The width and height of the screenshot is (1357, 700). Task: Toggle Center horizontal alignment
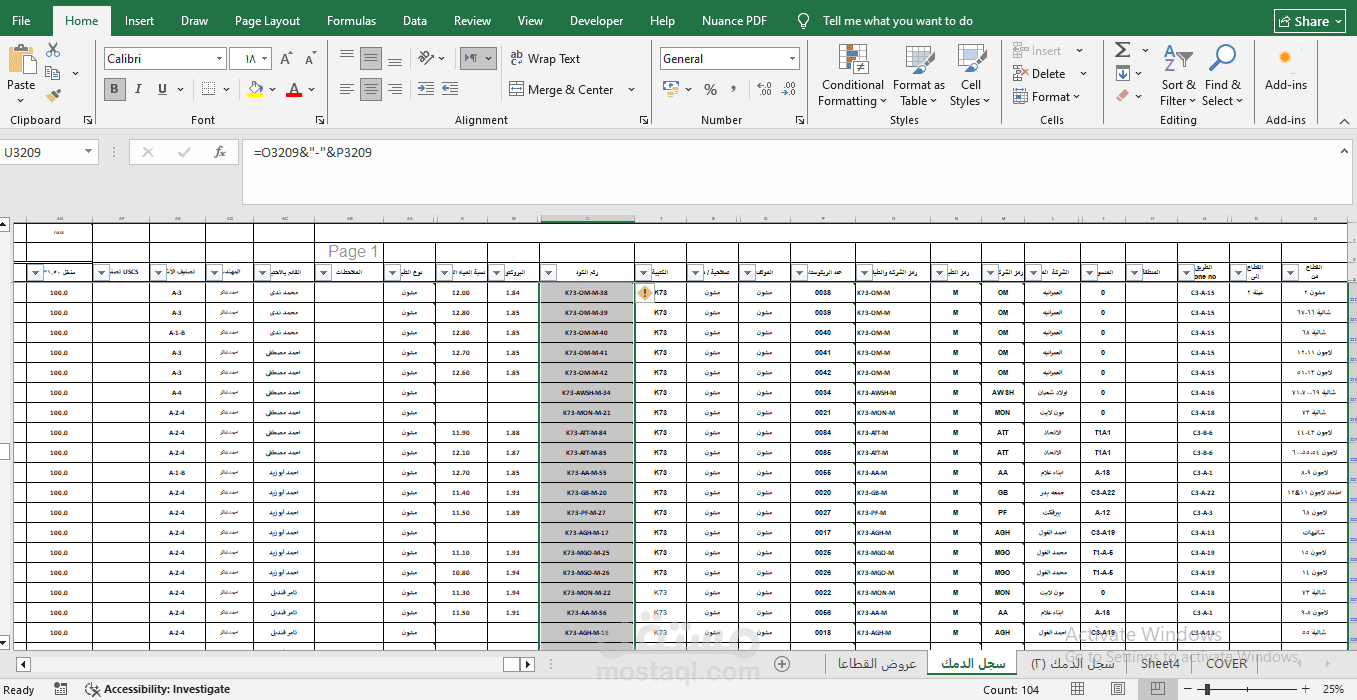[x=371, y=90]
